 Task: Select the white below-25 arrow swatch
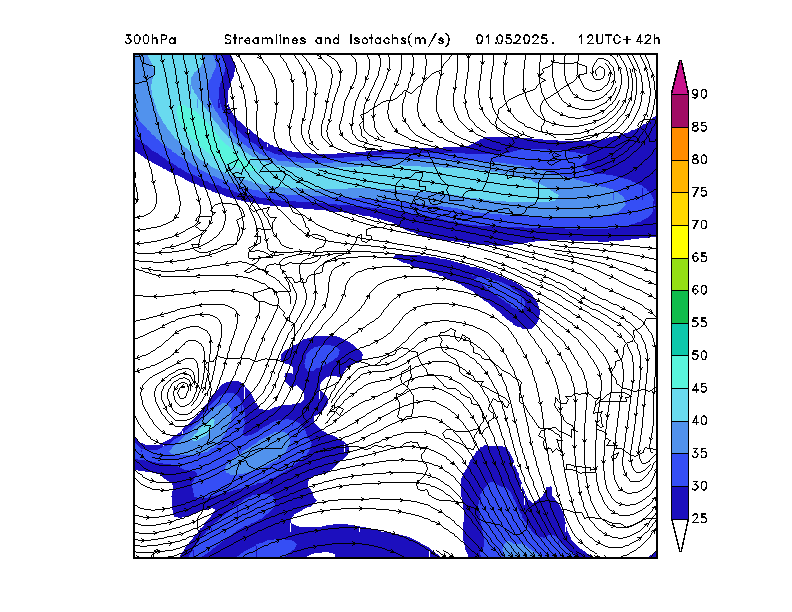pyautogui.click(x=680, y=533)
